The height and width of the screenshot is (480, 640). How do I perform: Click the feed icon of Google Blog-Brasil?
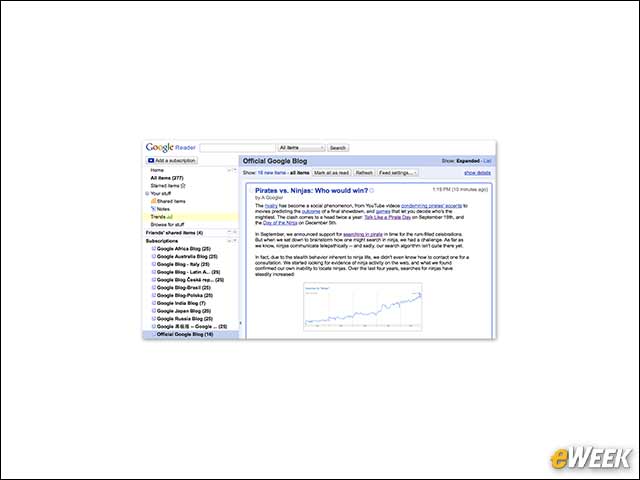click(x=154, y=287)
